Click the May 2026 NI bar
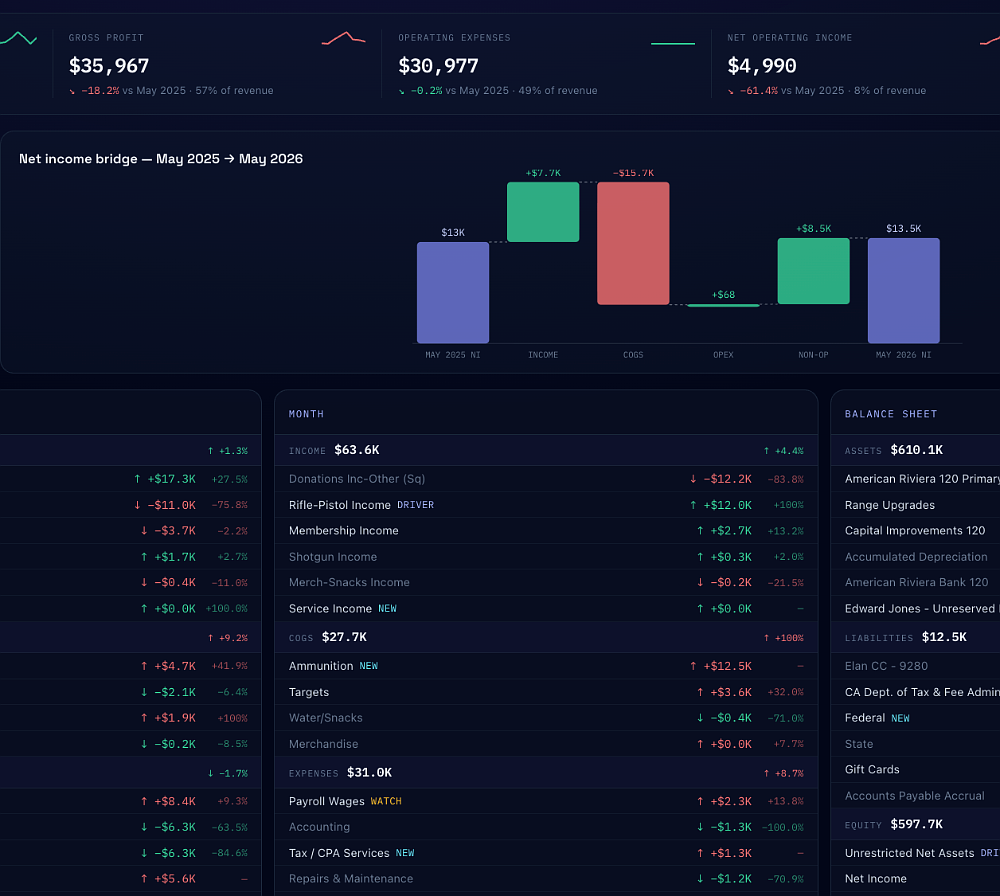Viewport: 1000px width, 896px height. pyautogui.click(x=903, y=291)
